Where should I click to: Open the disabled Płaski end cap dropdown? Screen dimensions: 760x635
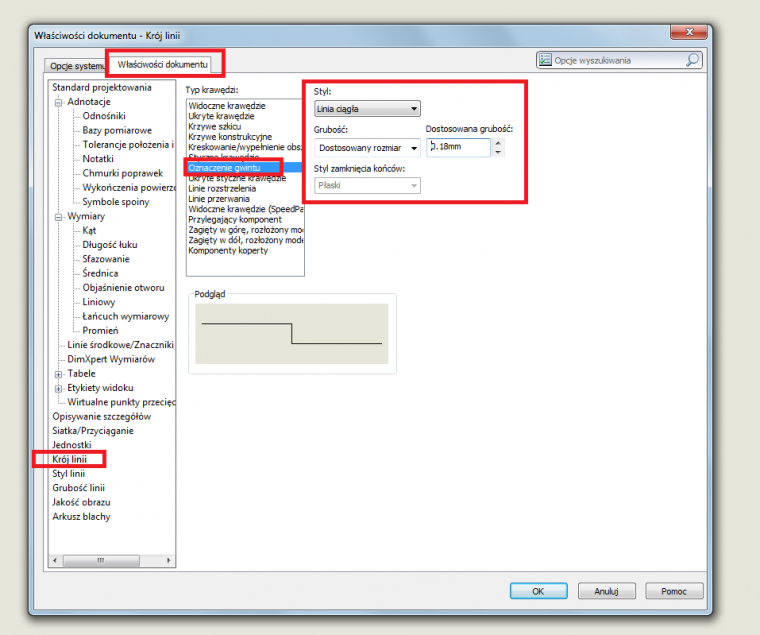point(367,185)
